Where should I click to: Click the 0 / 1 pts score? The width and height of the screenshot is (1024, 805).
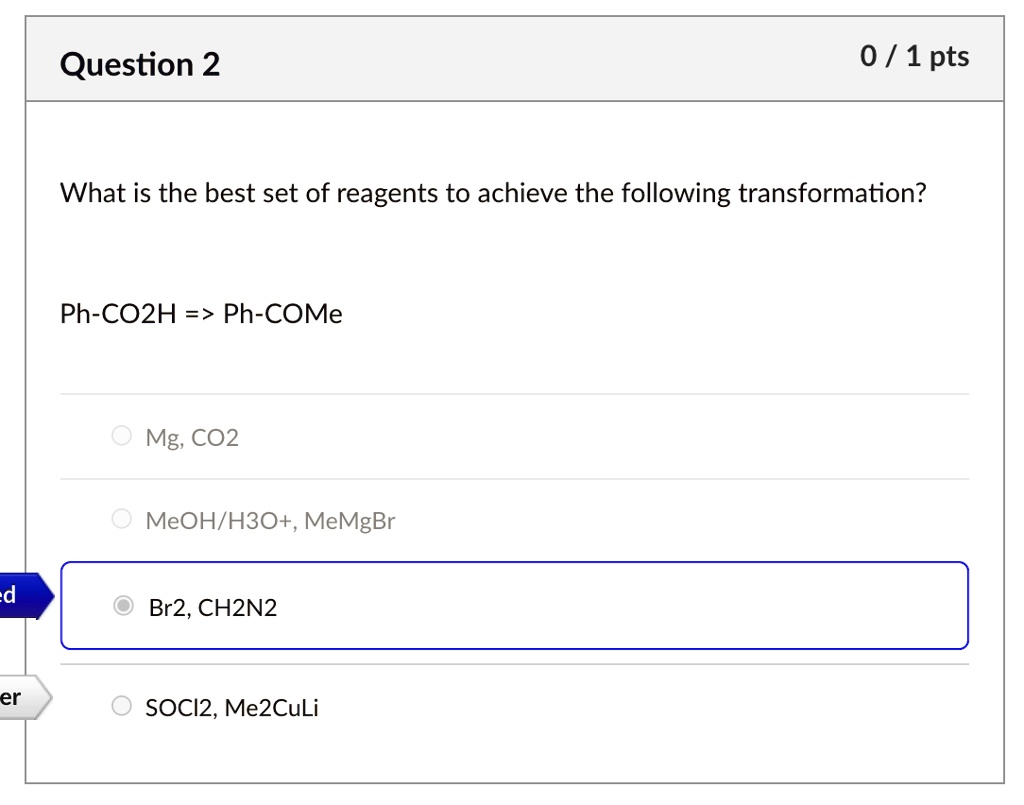click(914, 57)
